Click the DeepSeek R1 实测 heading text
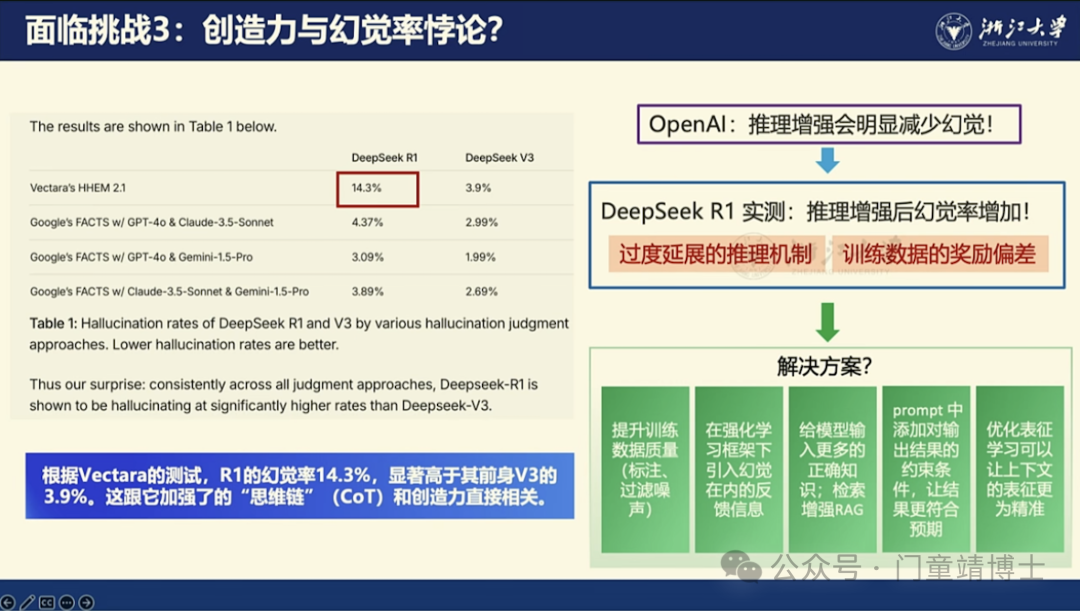 815,211
